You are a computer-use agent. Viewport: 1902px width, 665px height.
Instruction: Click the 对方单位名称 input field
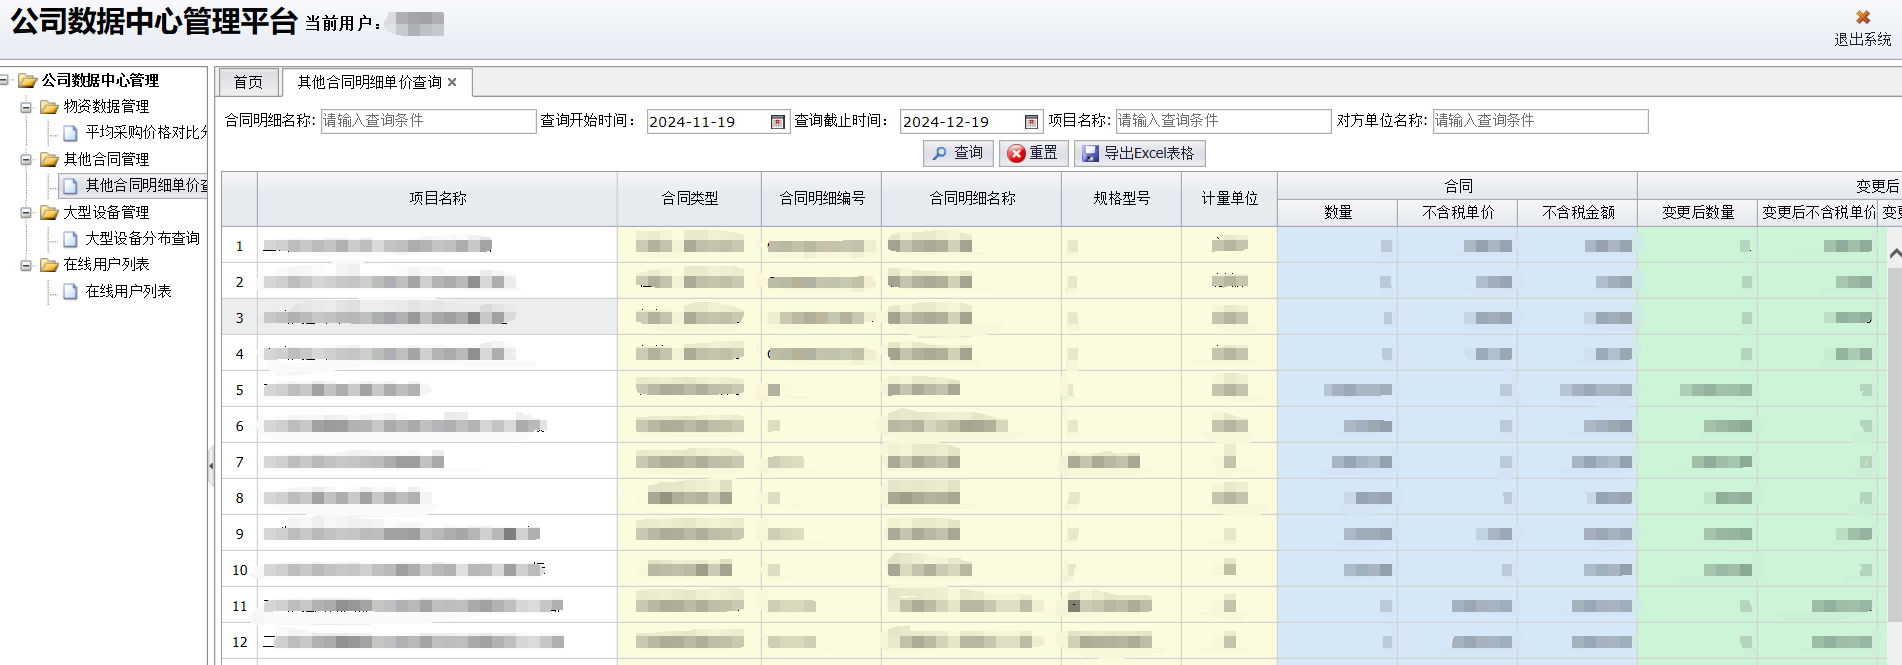[1539, 121]
